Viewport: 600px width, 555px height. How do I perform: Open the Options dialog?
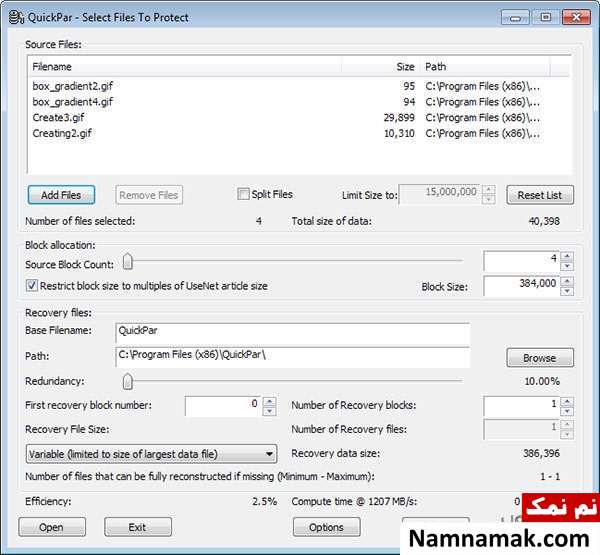point(326,527)
